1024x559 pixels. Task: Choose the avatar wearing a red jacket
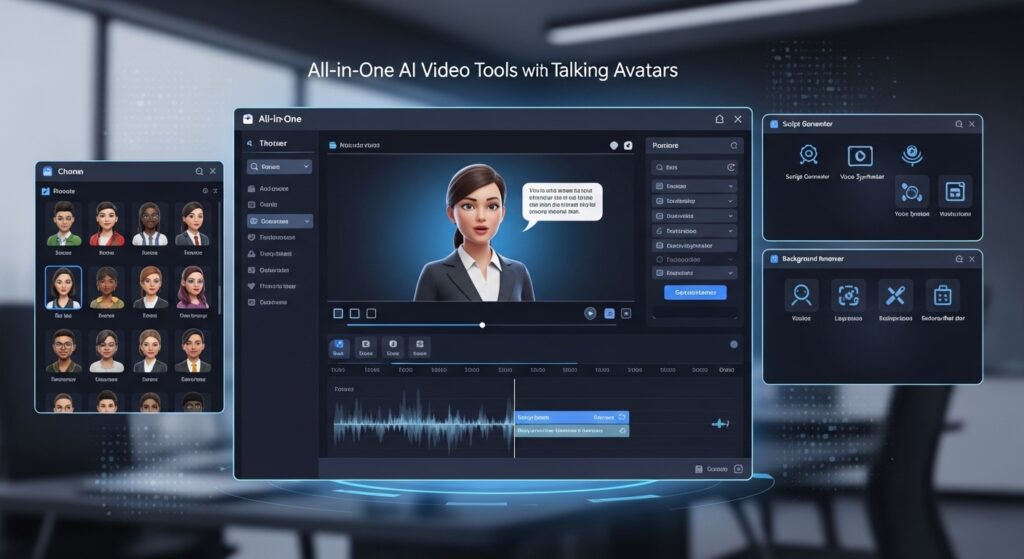point(106,224)
